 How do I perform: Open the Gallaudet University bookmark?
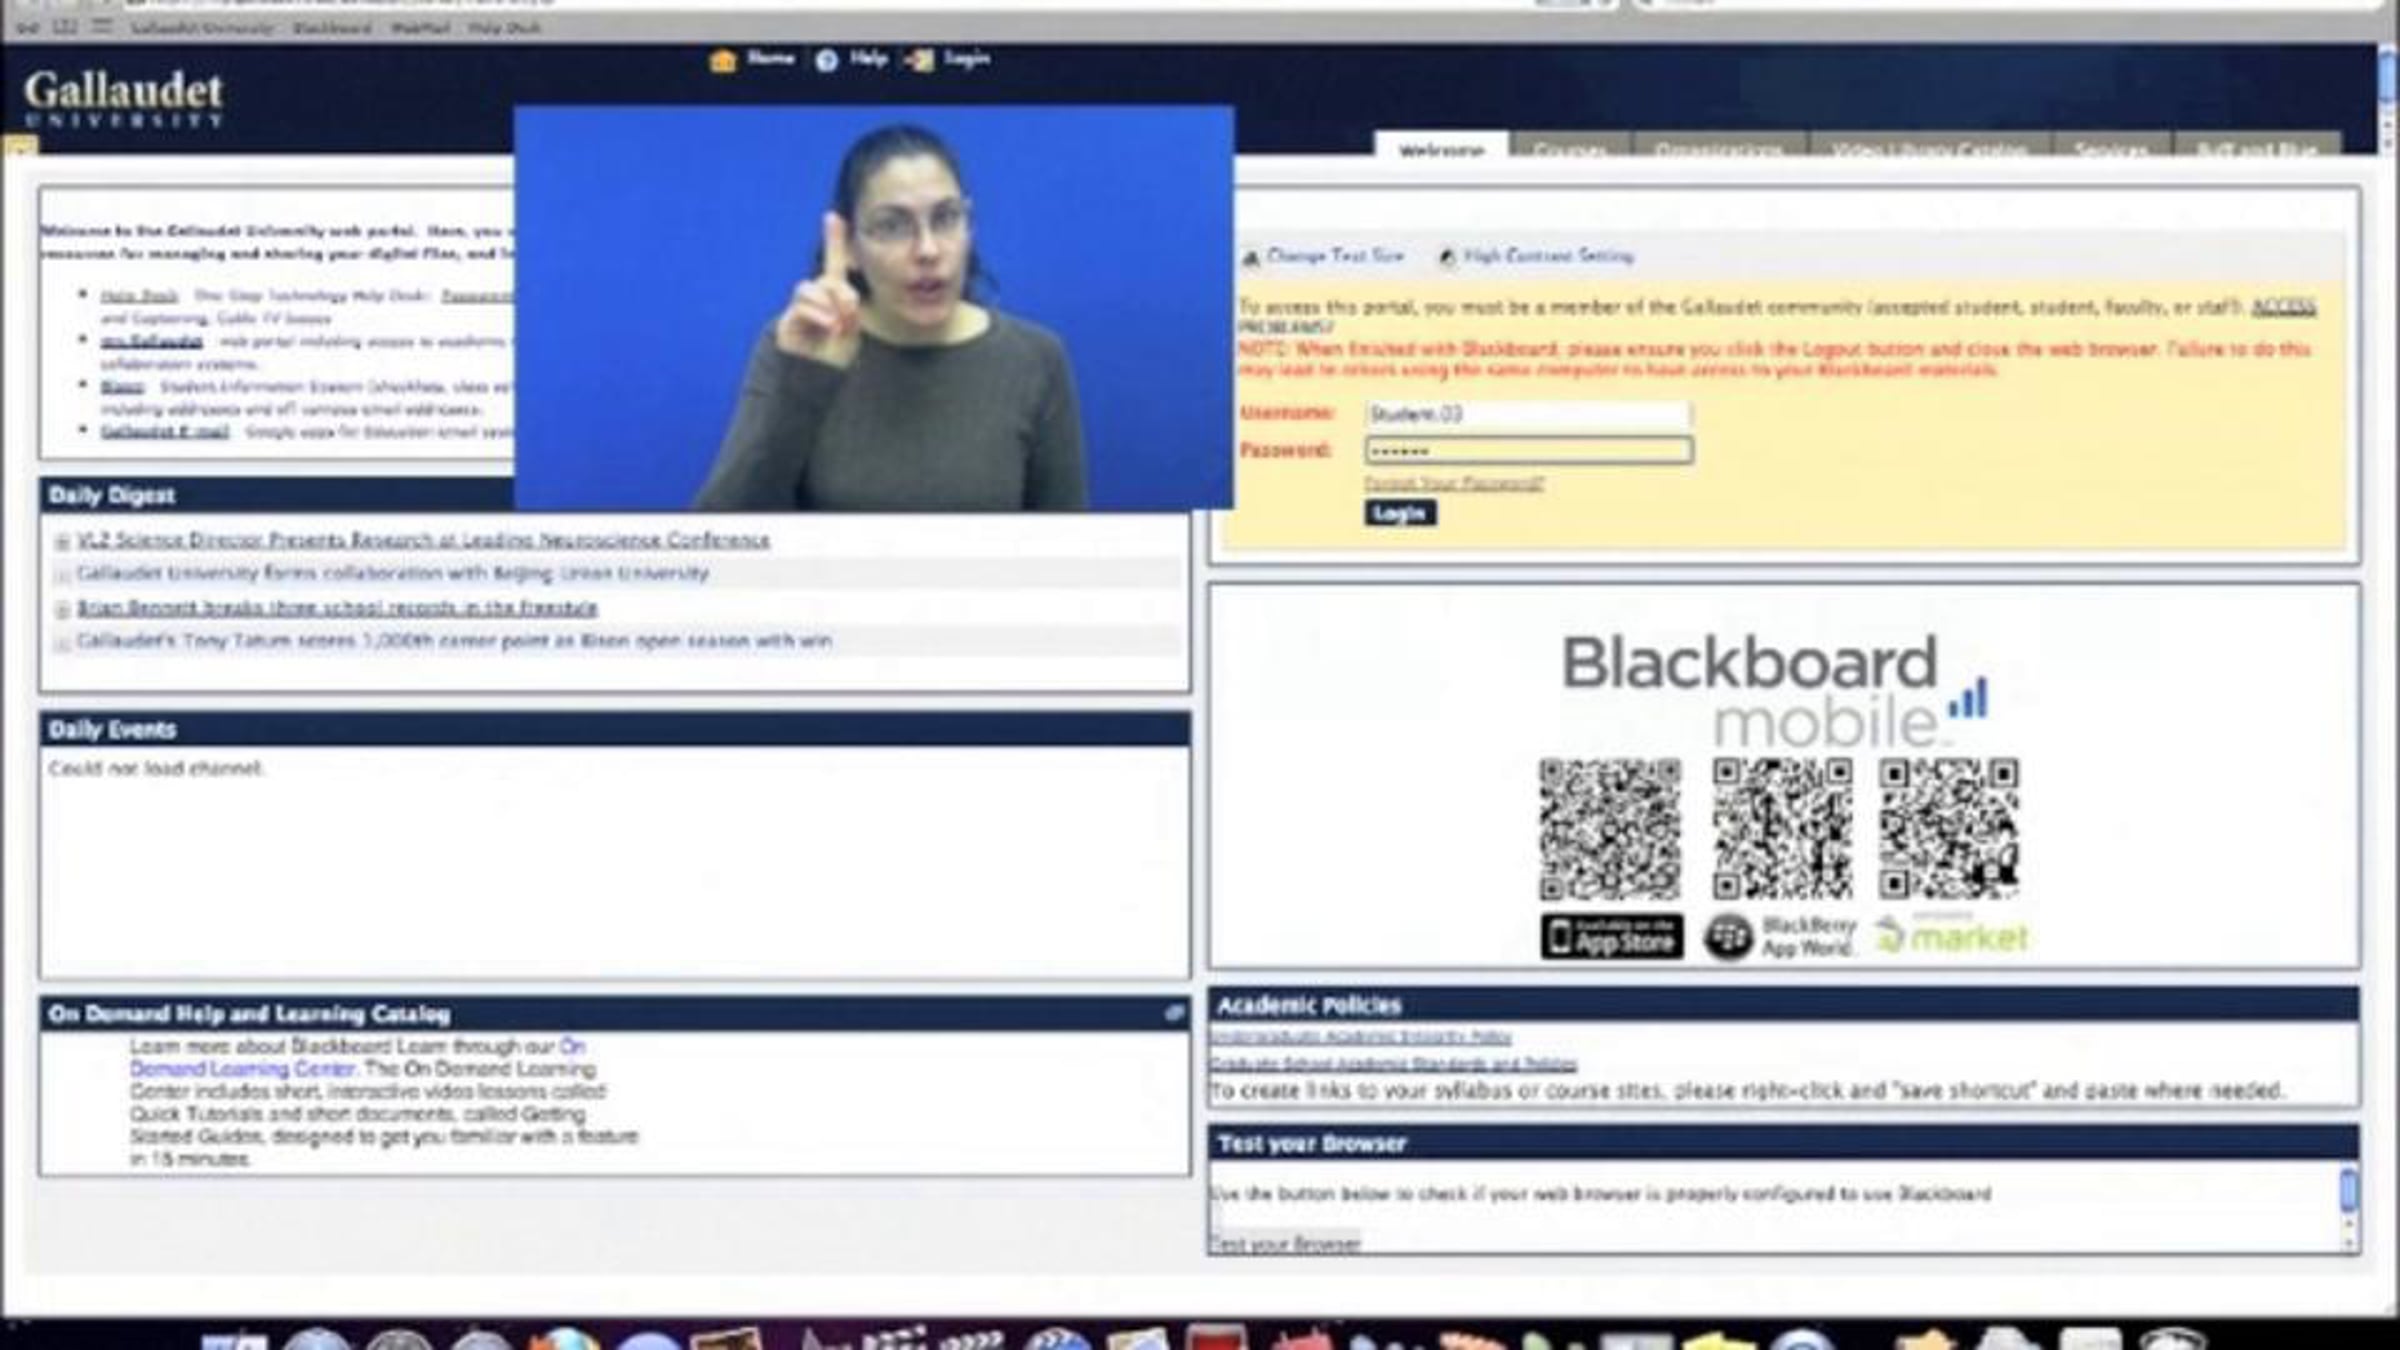coord(203,28)
